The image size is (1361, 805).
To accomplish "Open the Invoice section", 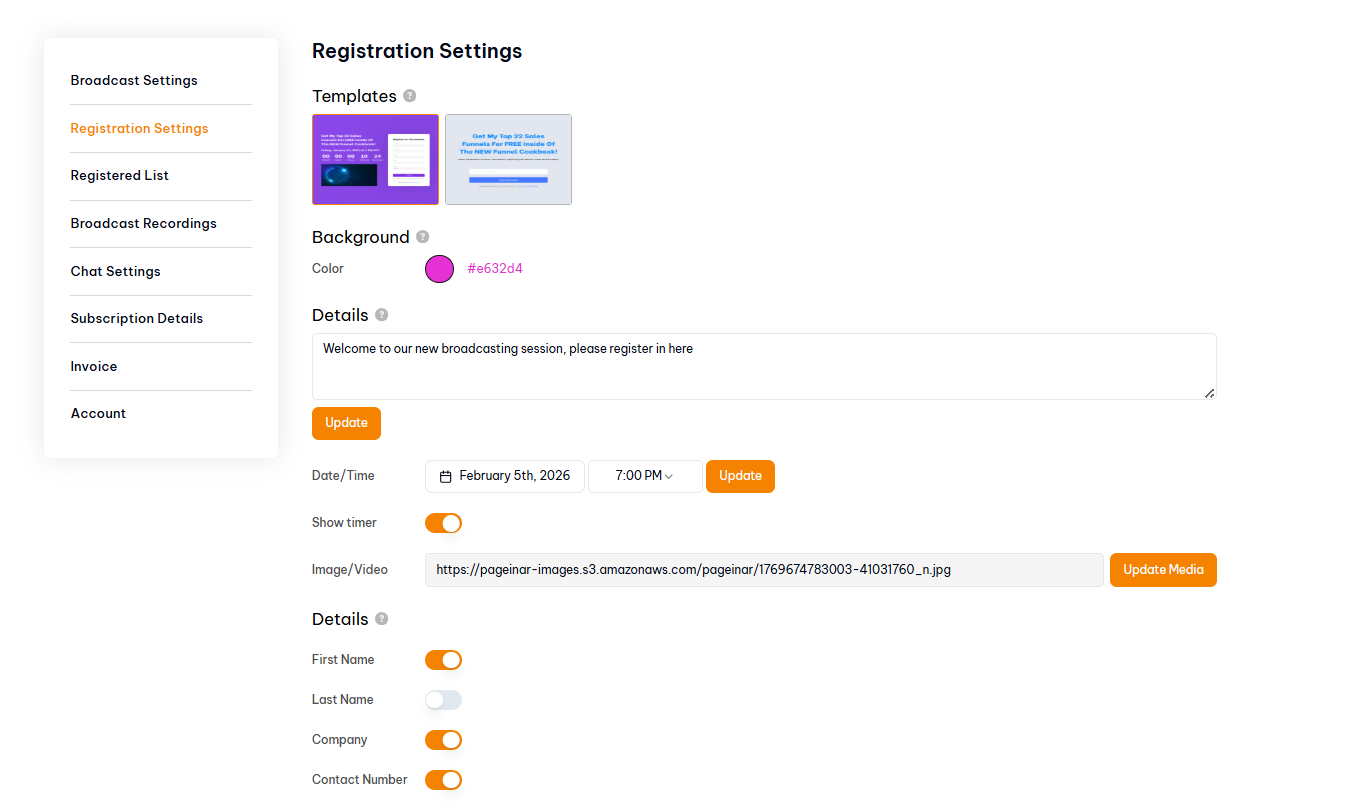I will point(94,366).
